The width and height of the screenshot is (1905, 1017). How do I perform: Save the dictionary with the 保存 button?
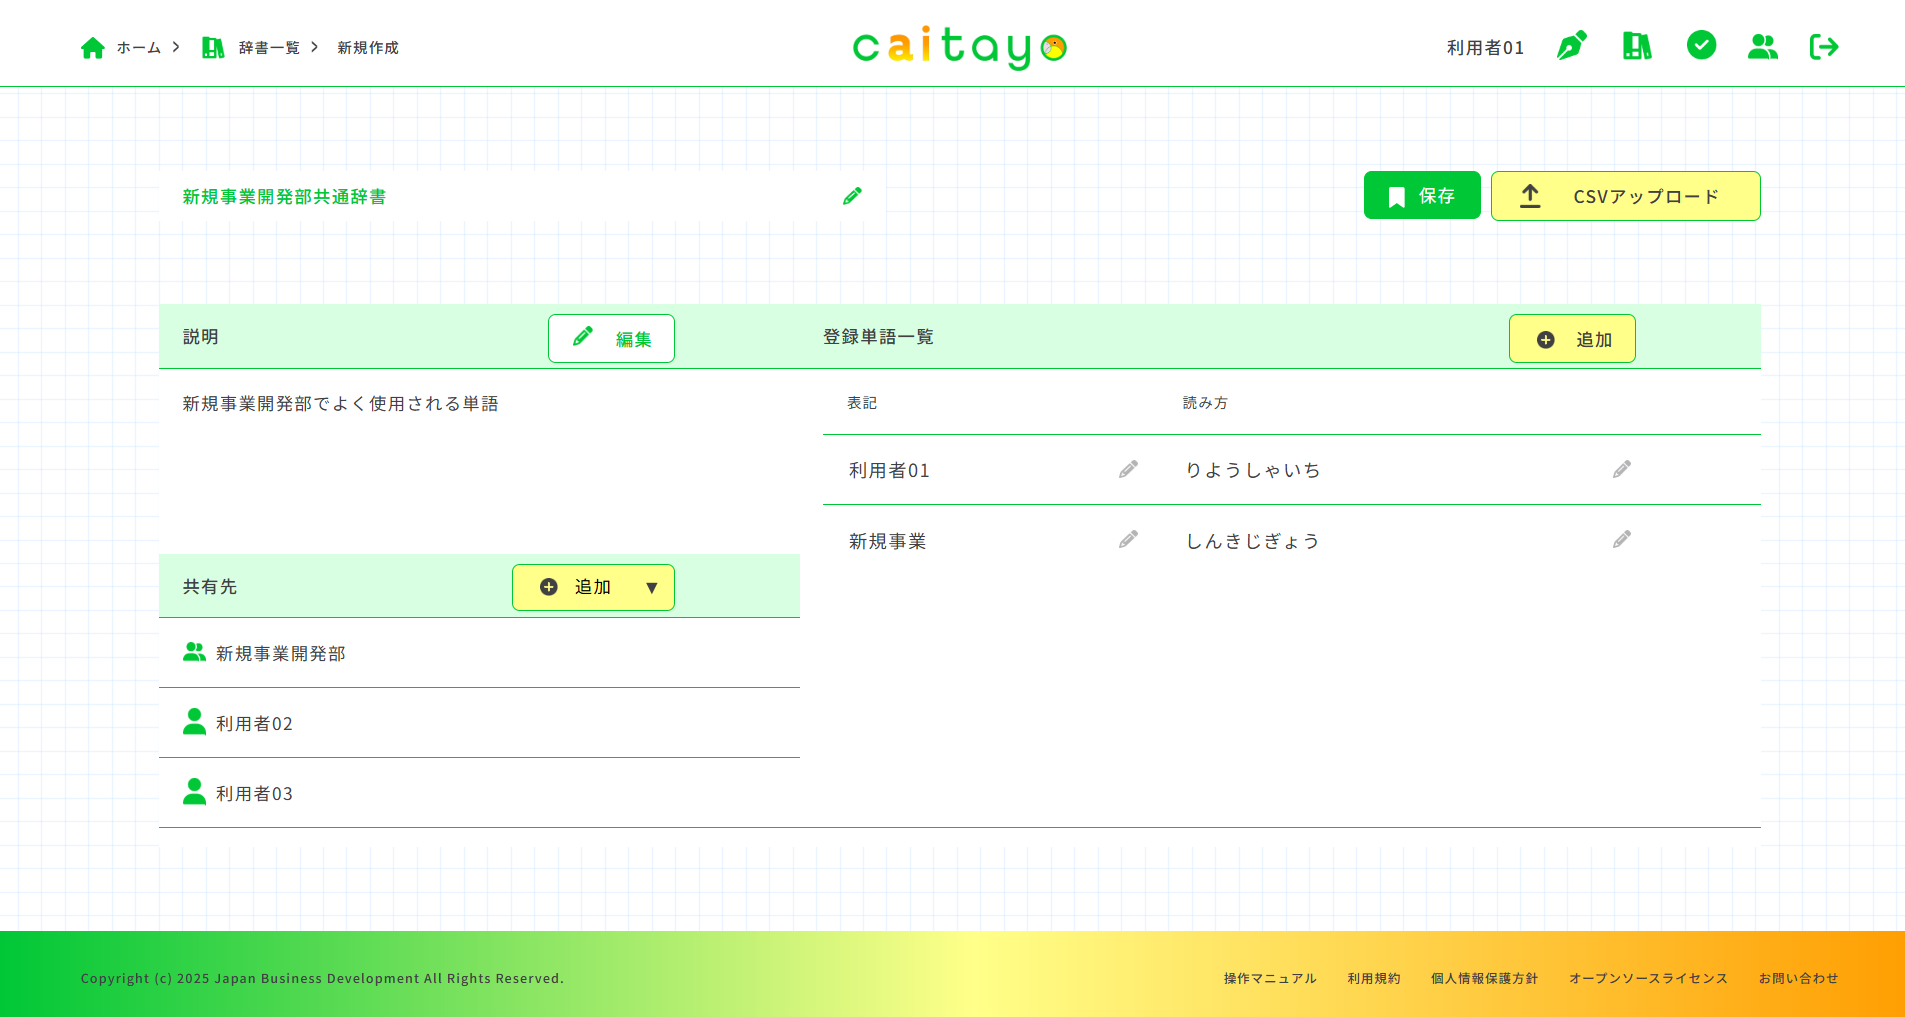point(1421,195)
